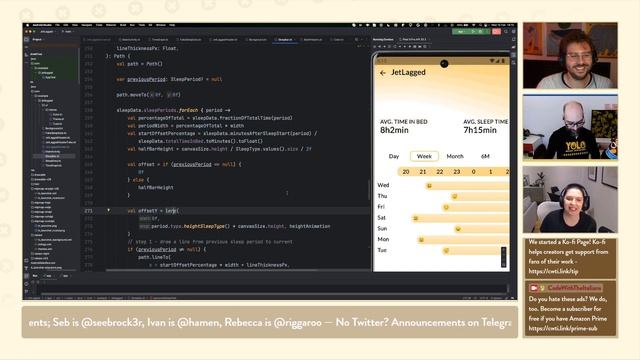
Task: Tap the Mon sleep bar emoji
Action: (421, 240)
